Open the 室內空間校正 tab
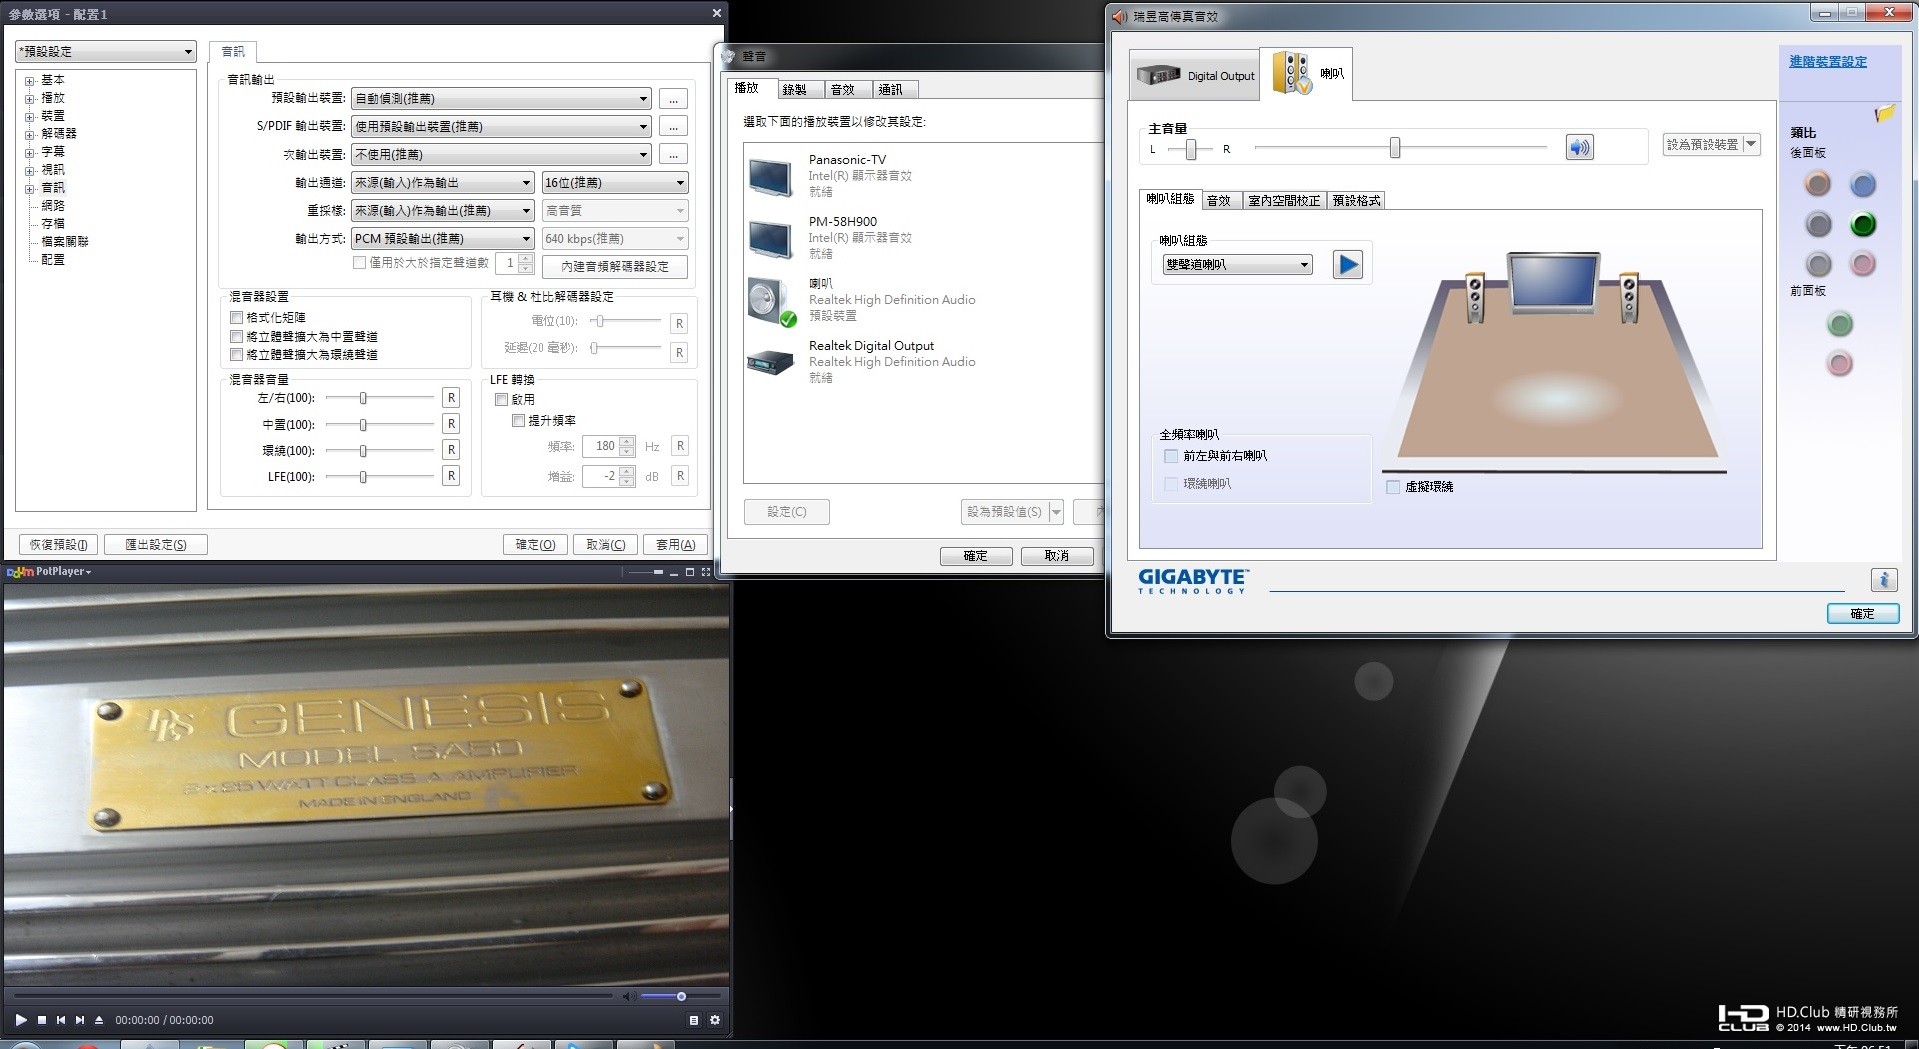 (1284, 200)
